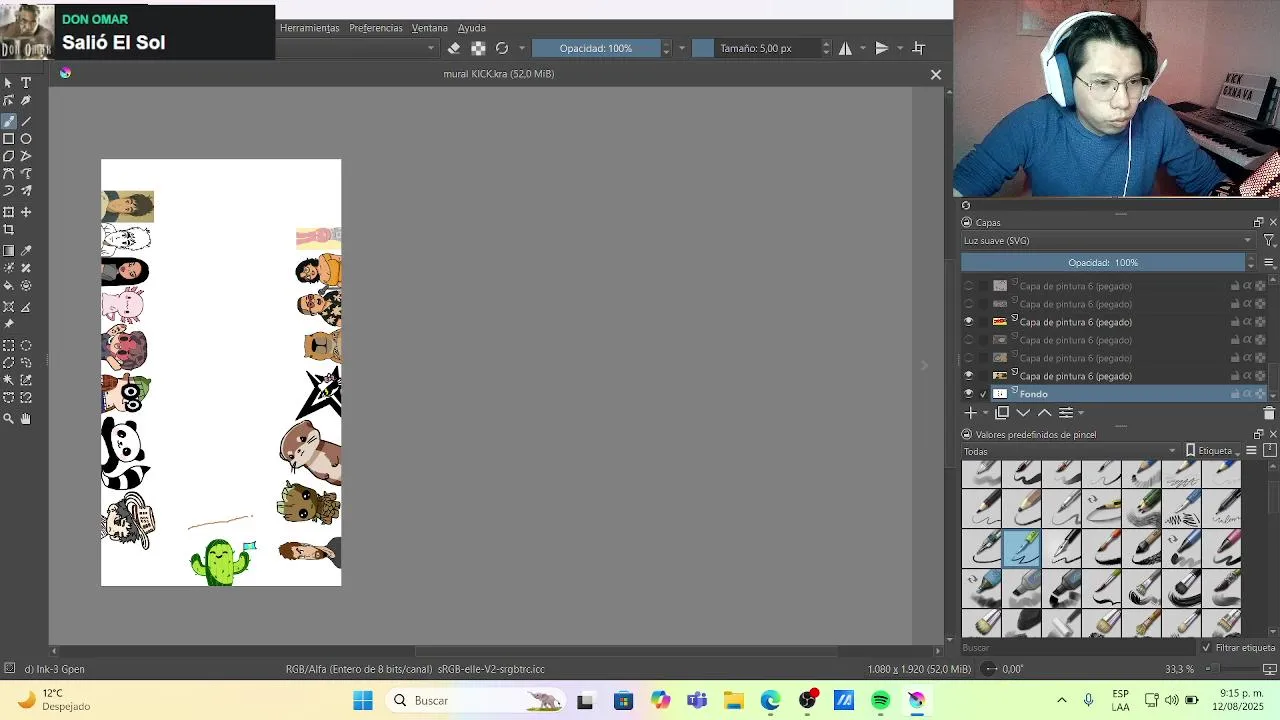The width and height of the screenshot is (1280, 720).
Task: Select the Gradient tool
Action: tap(9, 250)
